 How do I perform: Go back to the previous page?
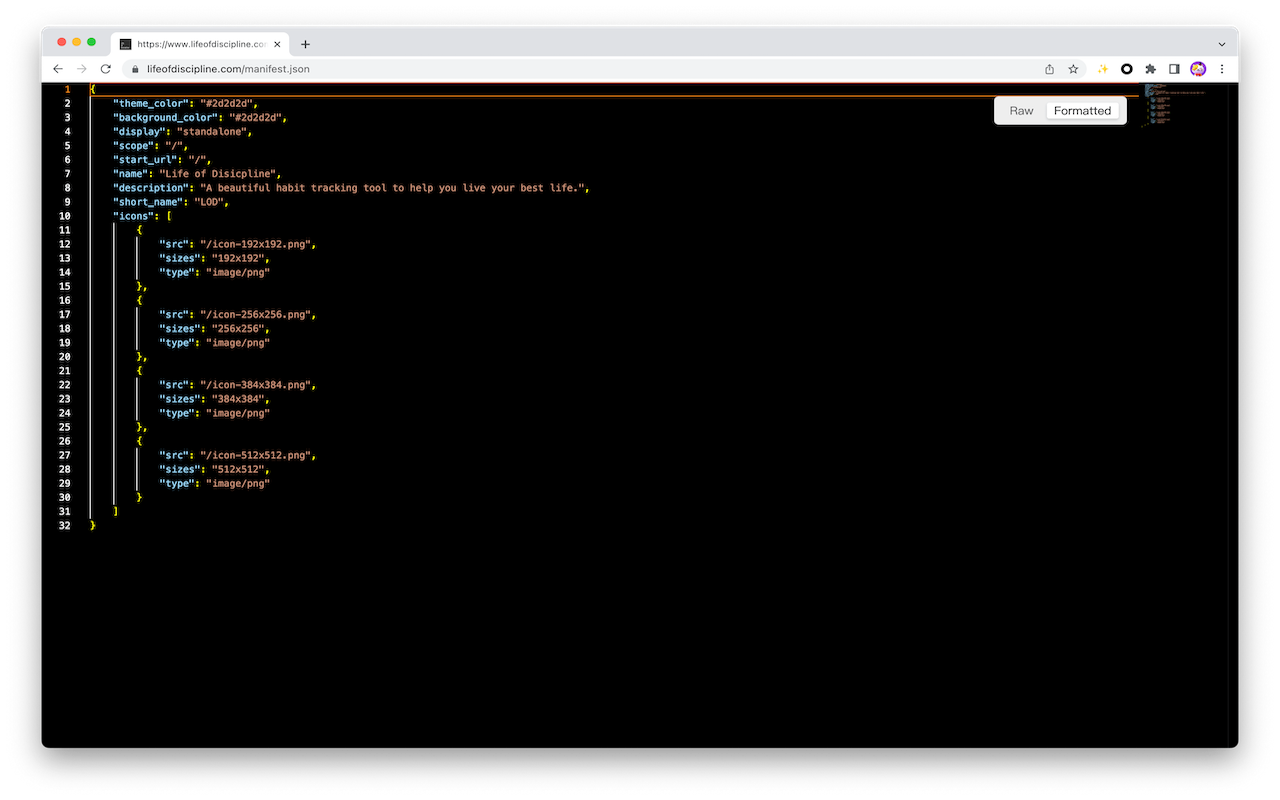pyautogui.click(x=58, y=69)
